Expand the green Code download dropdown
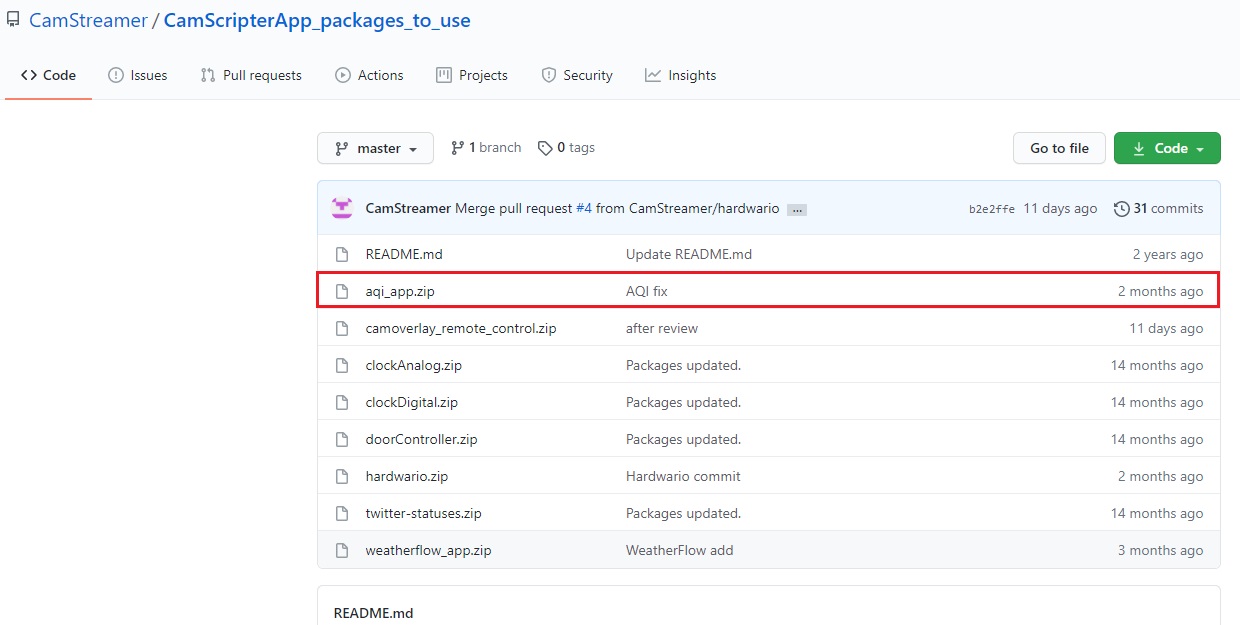1240x625 pixels. coord(1167,148)
